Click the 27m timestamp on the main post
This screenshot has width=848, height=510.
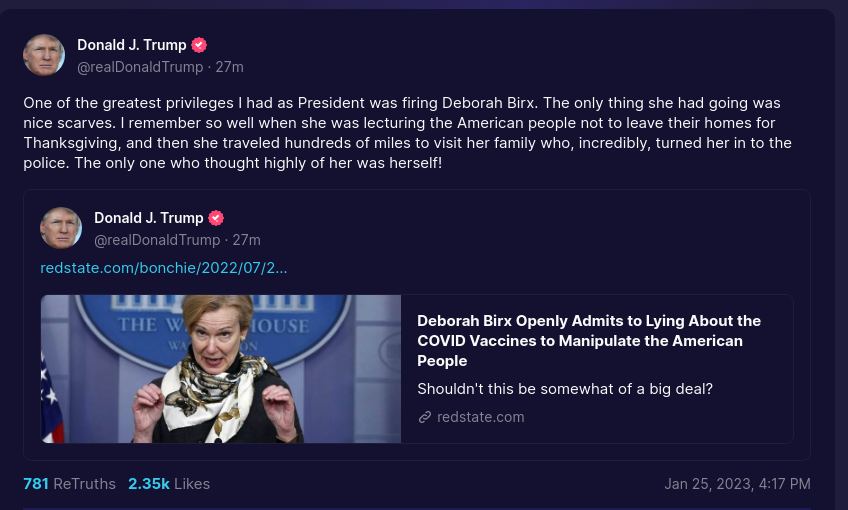pyautogui.click(x=229, y=67)
